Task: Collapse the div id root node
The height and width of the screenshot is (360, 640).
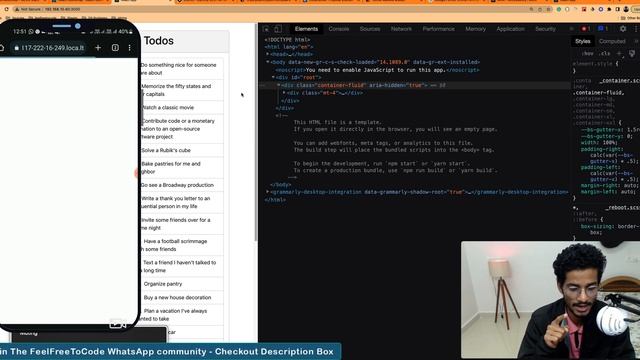Action: pos(273,78)
